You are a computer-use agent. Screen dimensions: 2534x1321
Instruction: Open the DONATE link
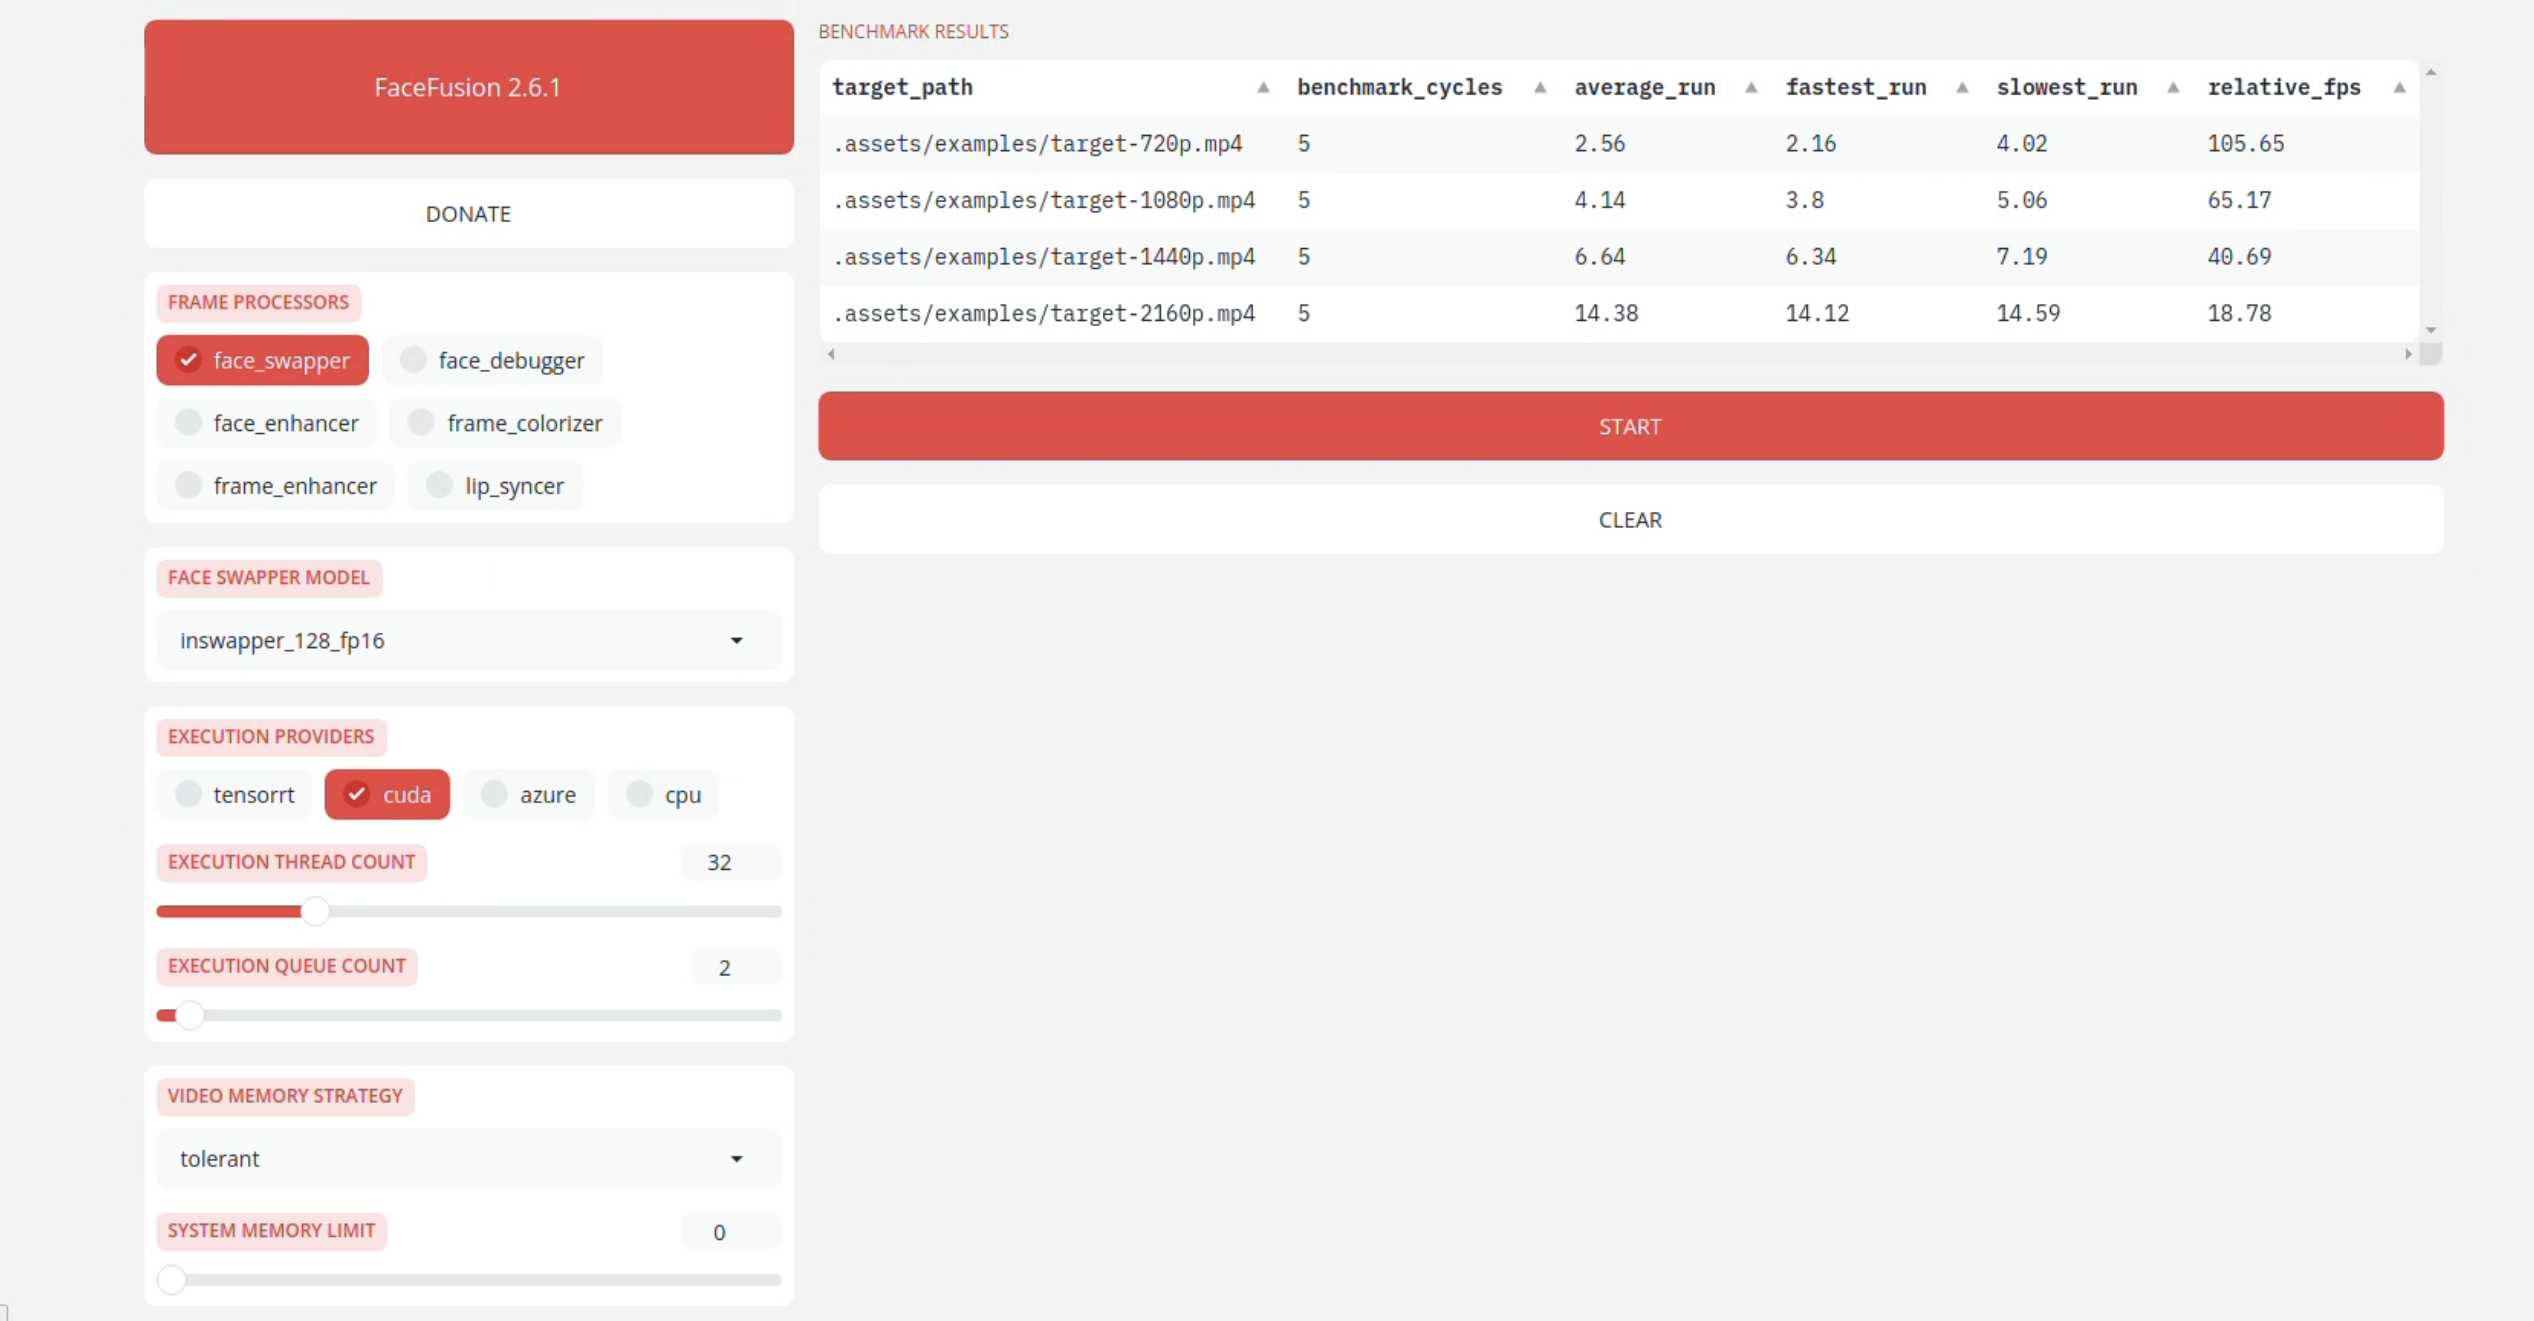click(x=468, y=214)
